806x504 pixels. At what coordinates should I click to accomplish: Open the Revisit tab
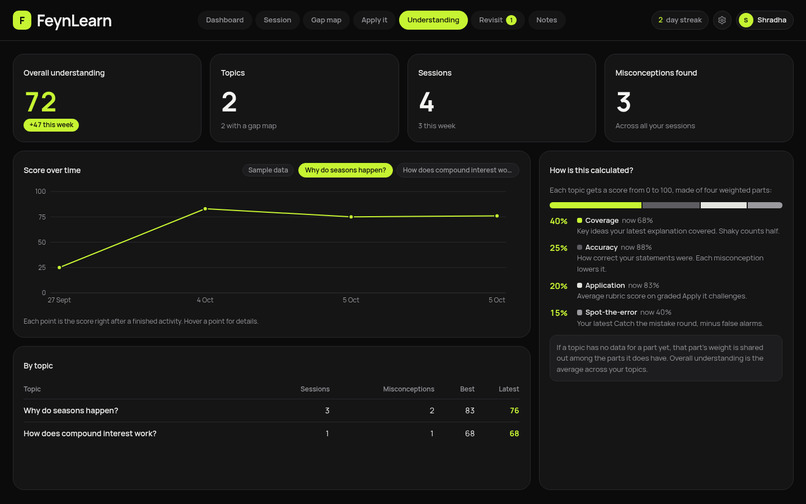(497, 20)
